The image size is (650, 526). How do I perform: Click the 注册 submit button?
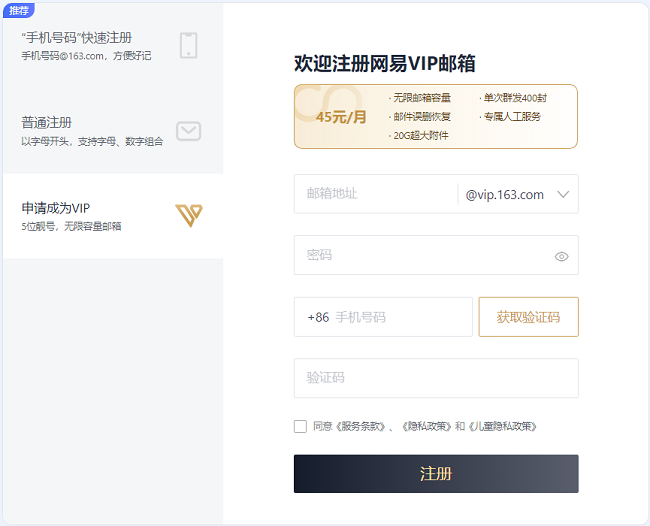[x=436, y=474]
